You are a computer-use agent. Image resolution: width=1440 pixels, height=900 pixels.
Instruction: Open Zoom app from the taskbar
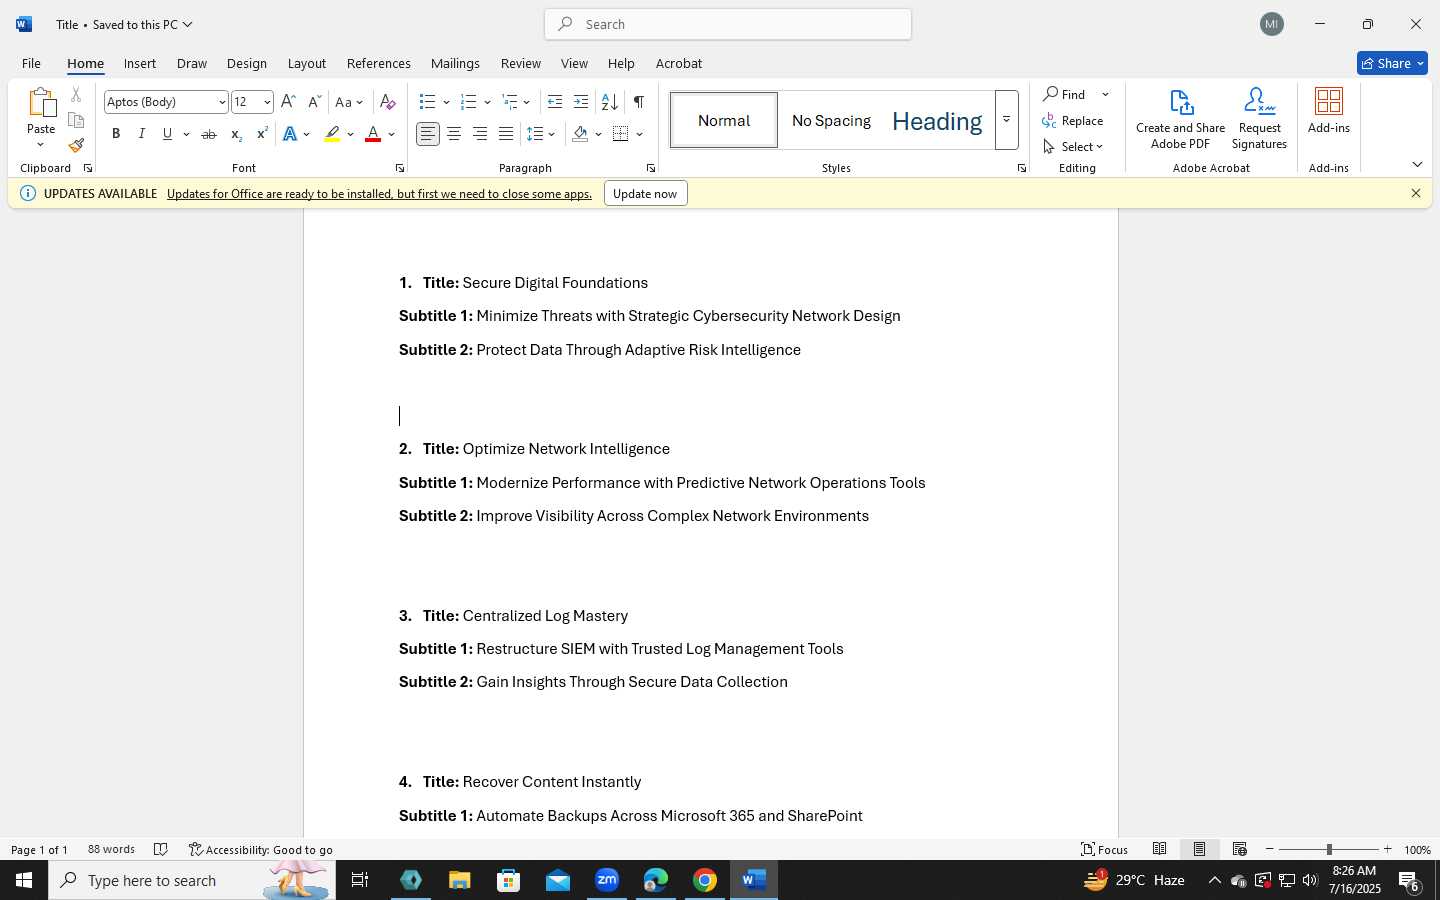(607, 880)
